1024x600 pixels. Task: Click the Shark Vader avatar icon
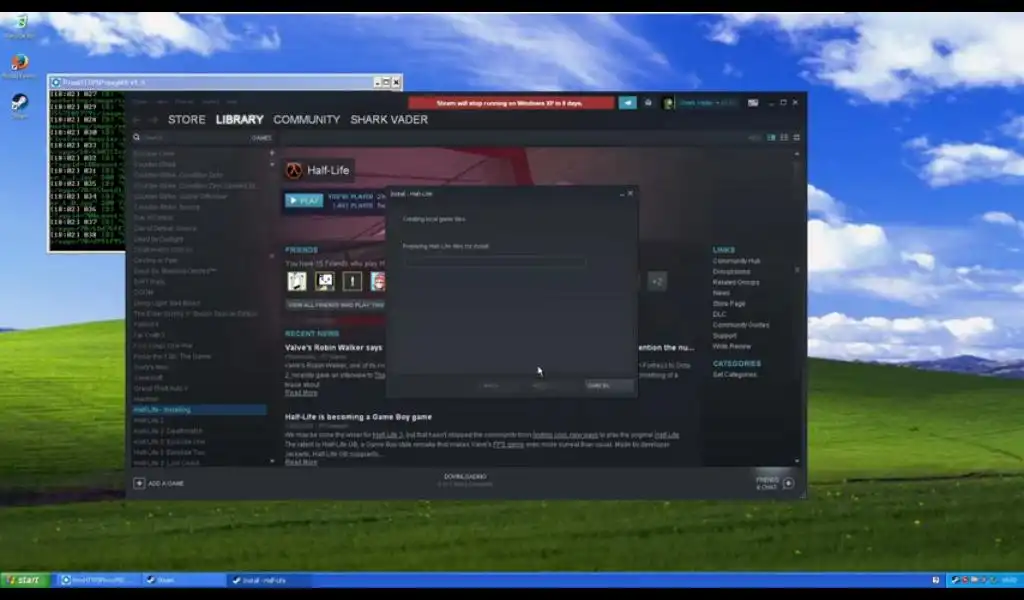(x=667, y=103)
